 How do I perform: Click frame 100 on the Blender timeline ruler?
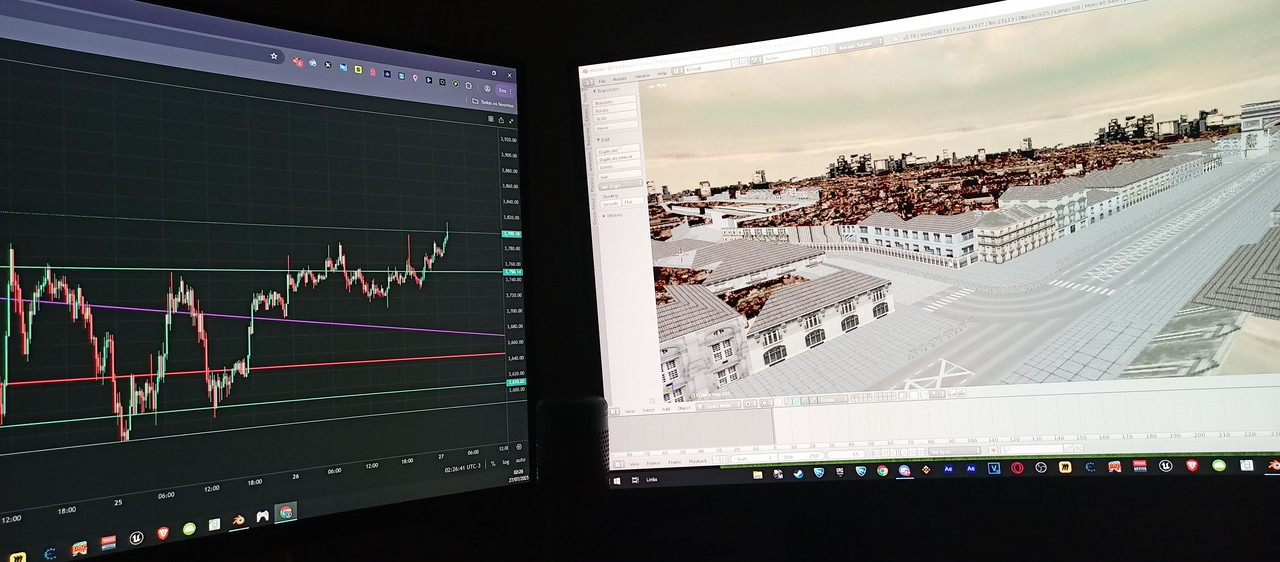point(972,440)
